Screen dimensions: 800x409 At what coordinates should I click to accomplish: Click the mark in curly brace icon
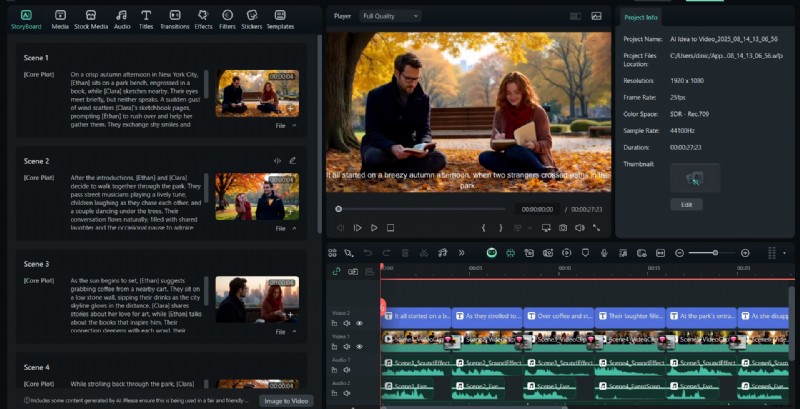tap(483, 228)
